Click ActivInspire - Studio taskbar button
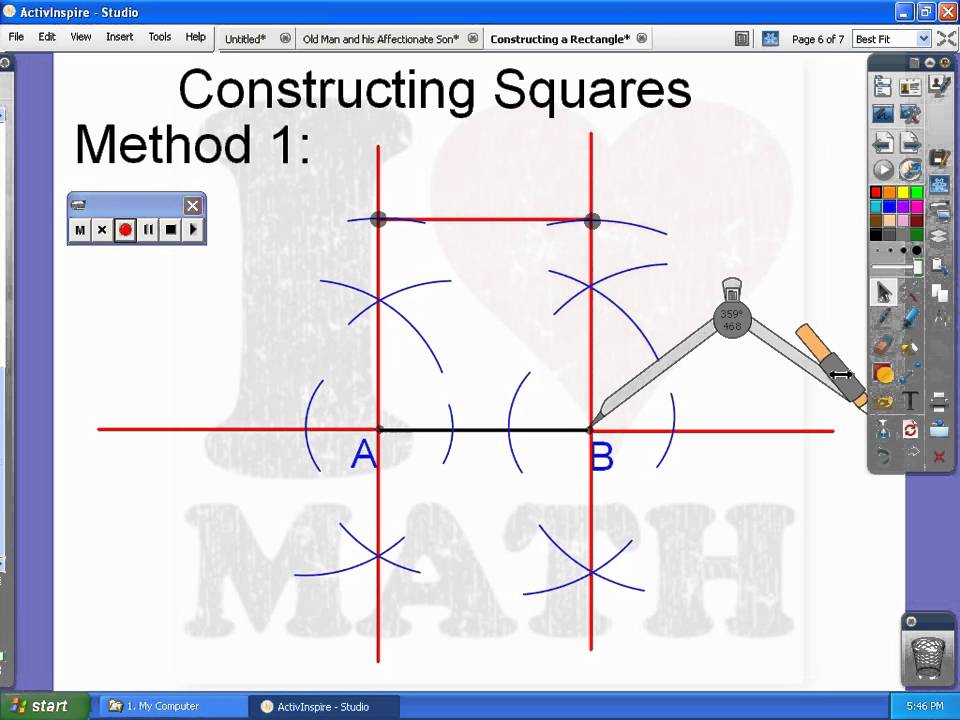The height and width of the screenshot is (720, 960). (x=324, y=707)
